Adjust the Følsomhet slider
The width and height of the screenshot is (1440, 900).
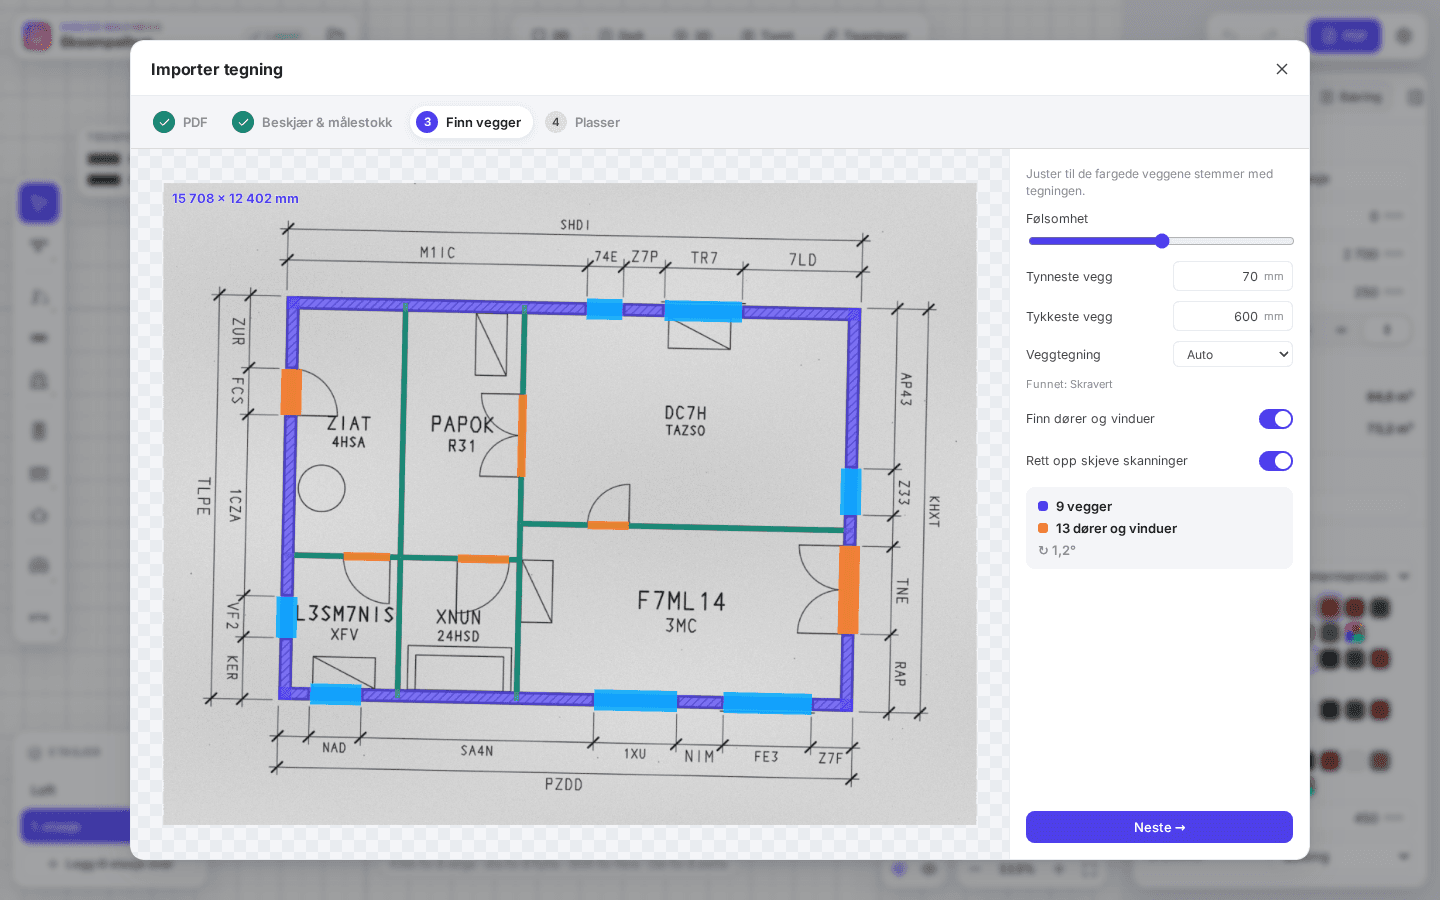[1161, 241]
